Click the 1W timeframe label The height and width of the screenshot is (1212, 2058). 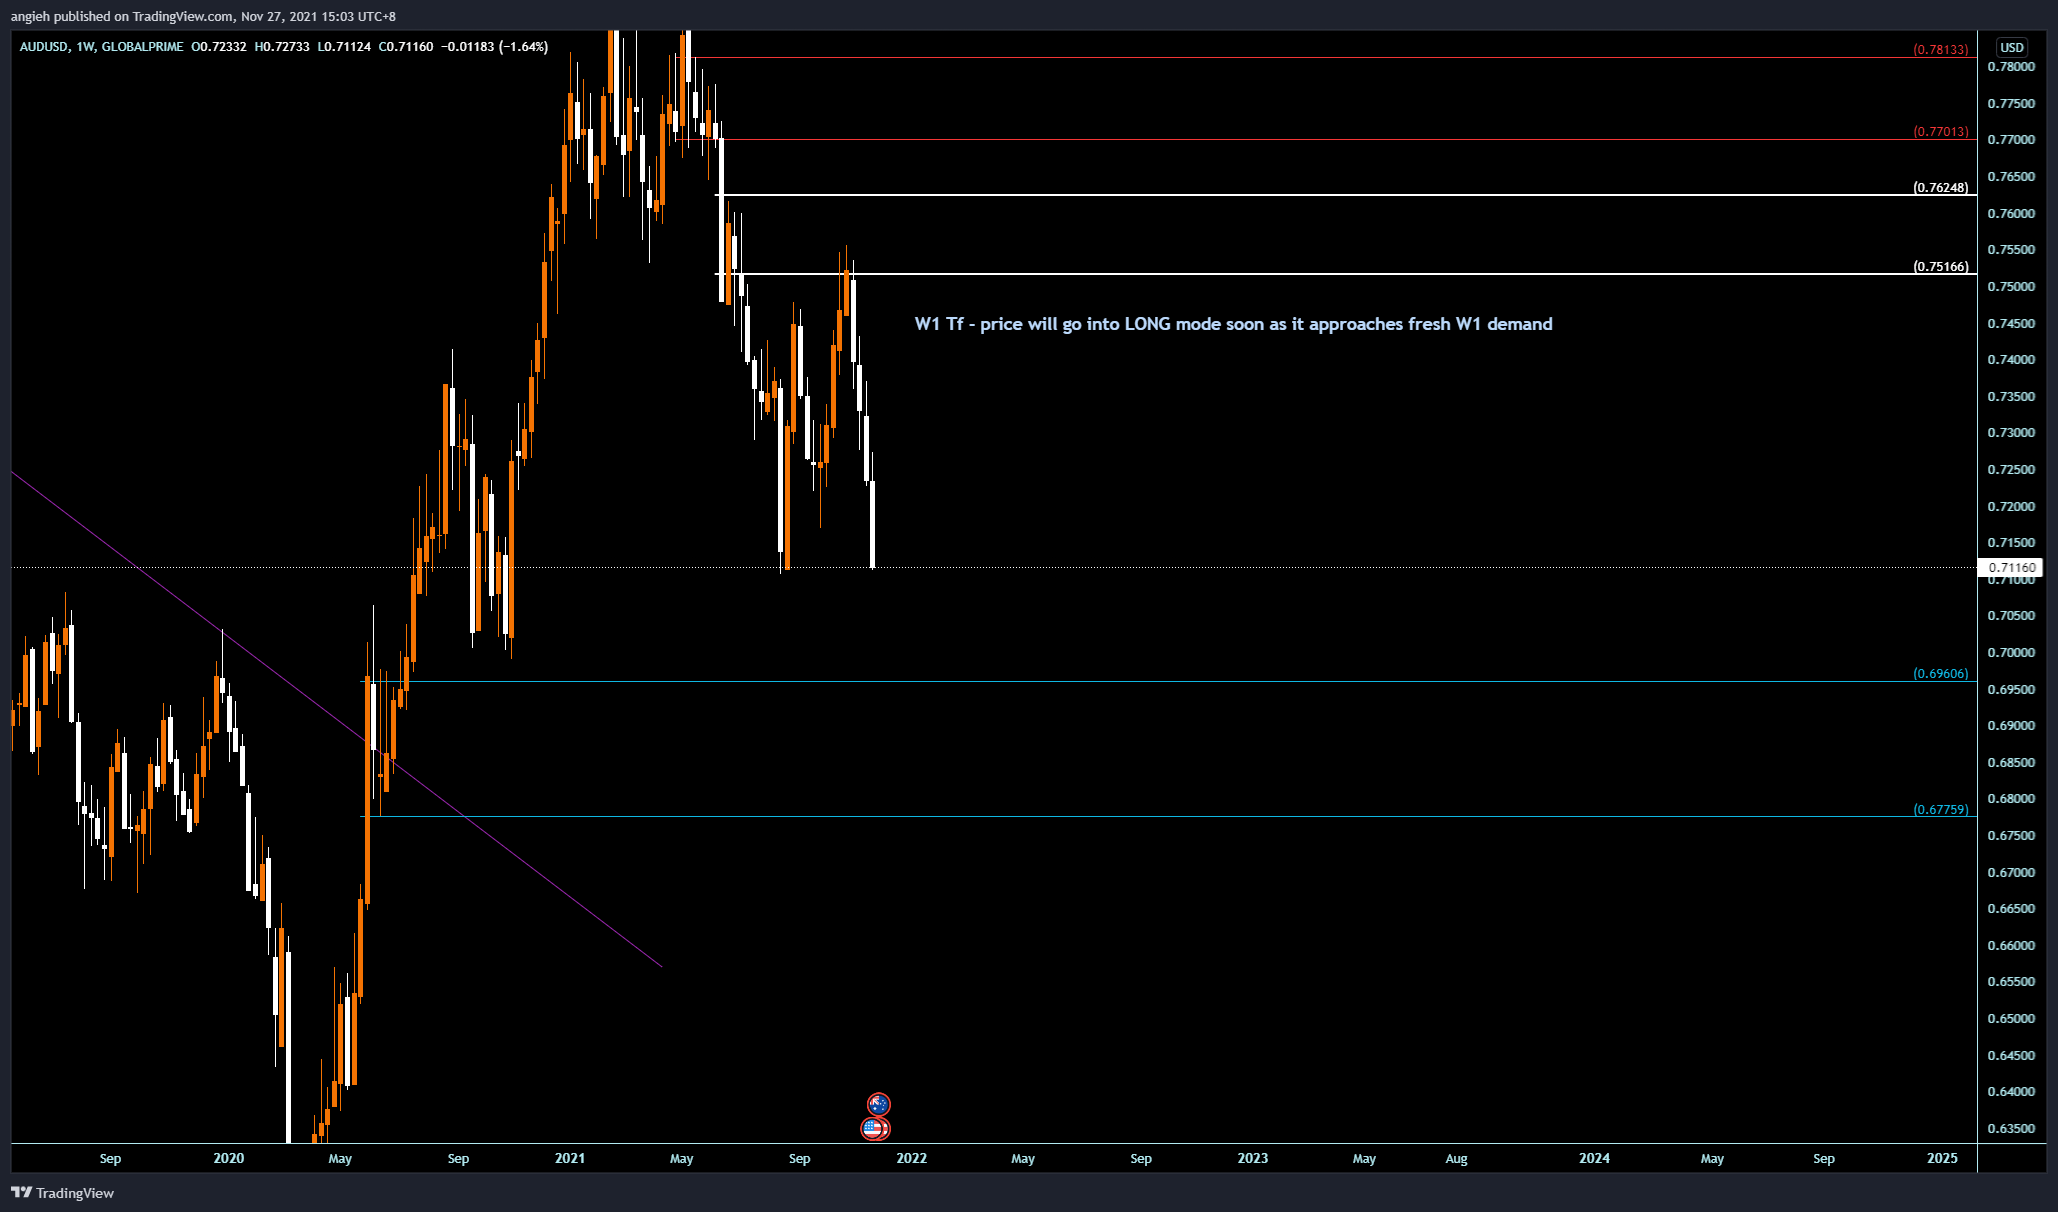(85, 47)
